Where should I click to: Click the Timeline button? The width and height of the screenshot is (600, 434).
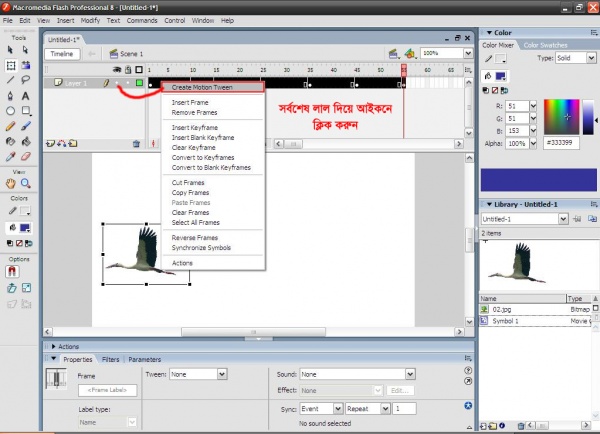click(x=62, y=54)
